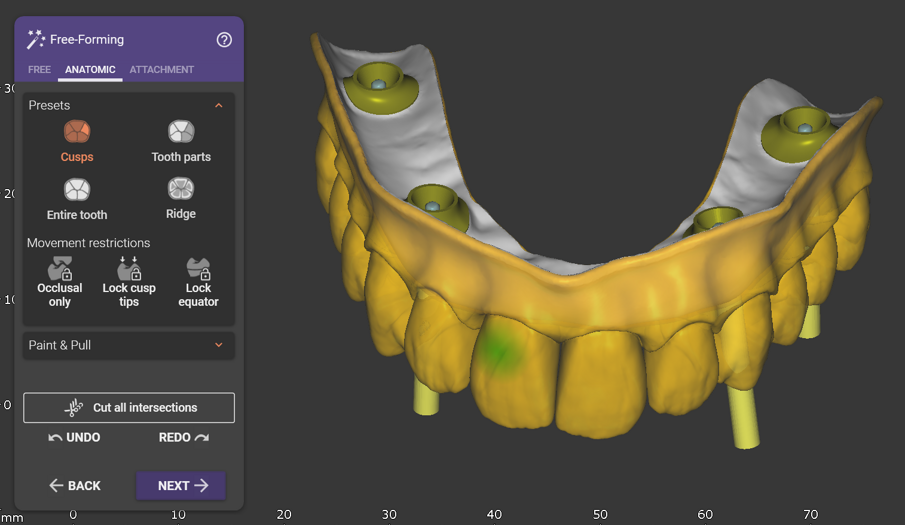
Task: Undo the last forming action
Action: point(75,437)
